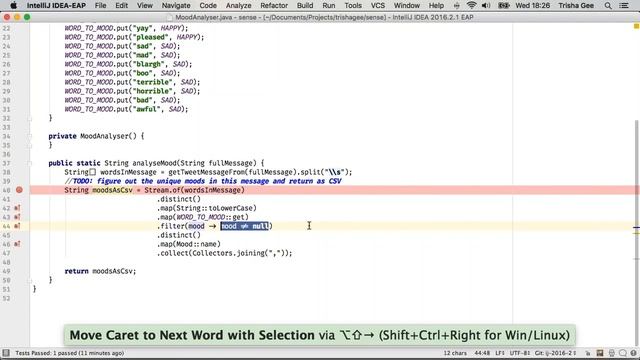This screenshot has width=640, height=360.
Task: Click the selected text mood != null
Action: click(x=244, y=226)
